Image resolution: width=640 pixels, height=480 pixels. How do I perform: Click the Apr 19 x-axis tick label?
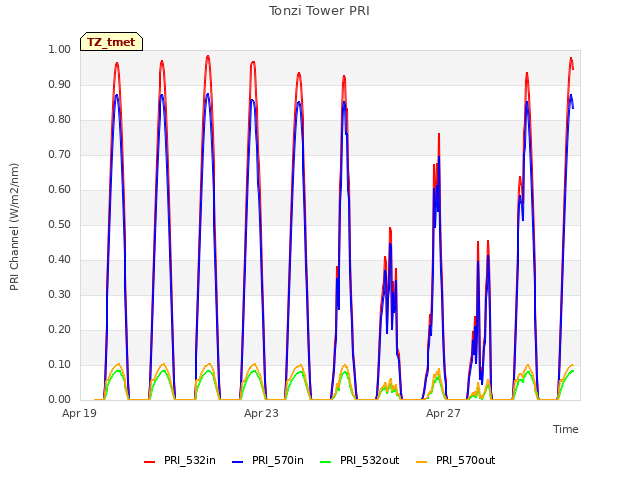click(x=79, y=413)
